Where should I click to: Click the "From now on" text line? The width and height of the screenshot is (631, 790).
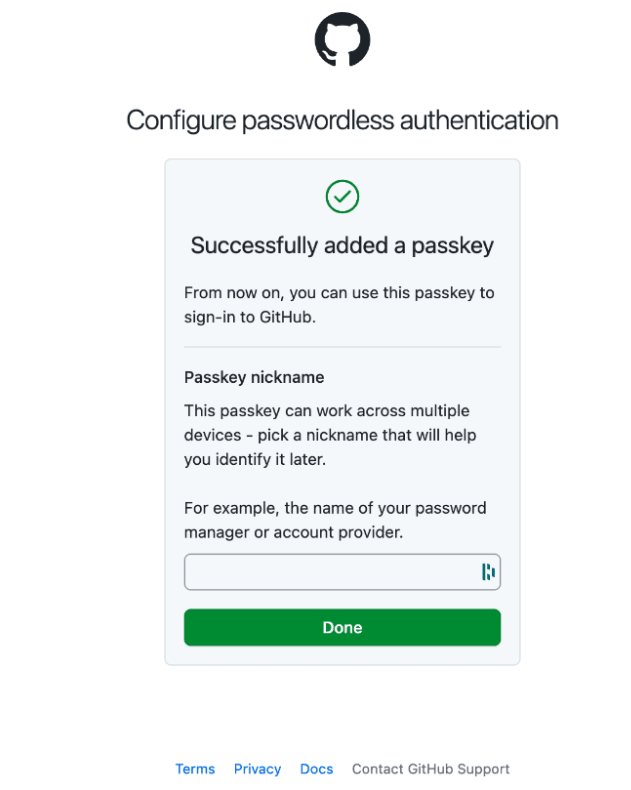339,293
